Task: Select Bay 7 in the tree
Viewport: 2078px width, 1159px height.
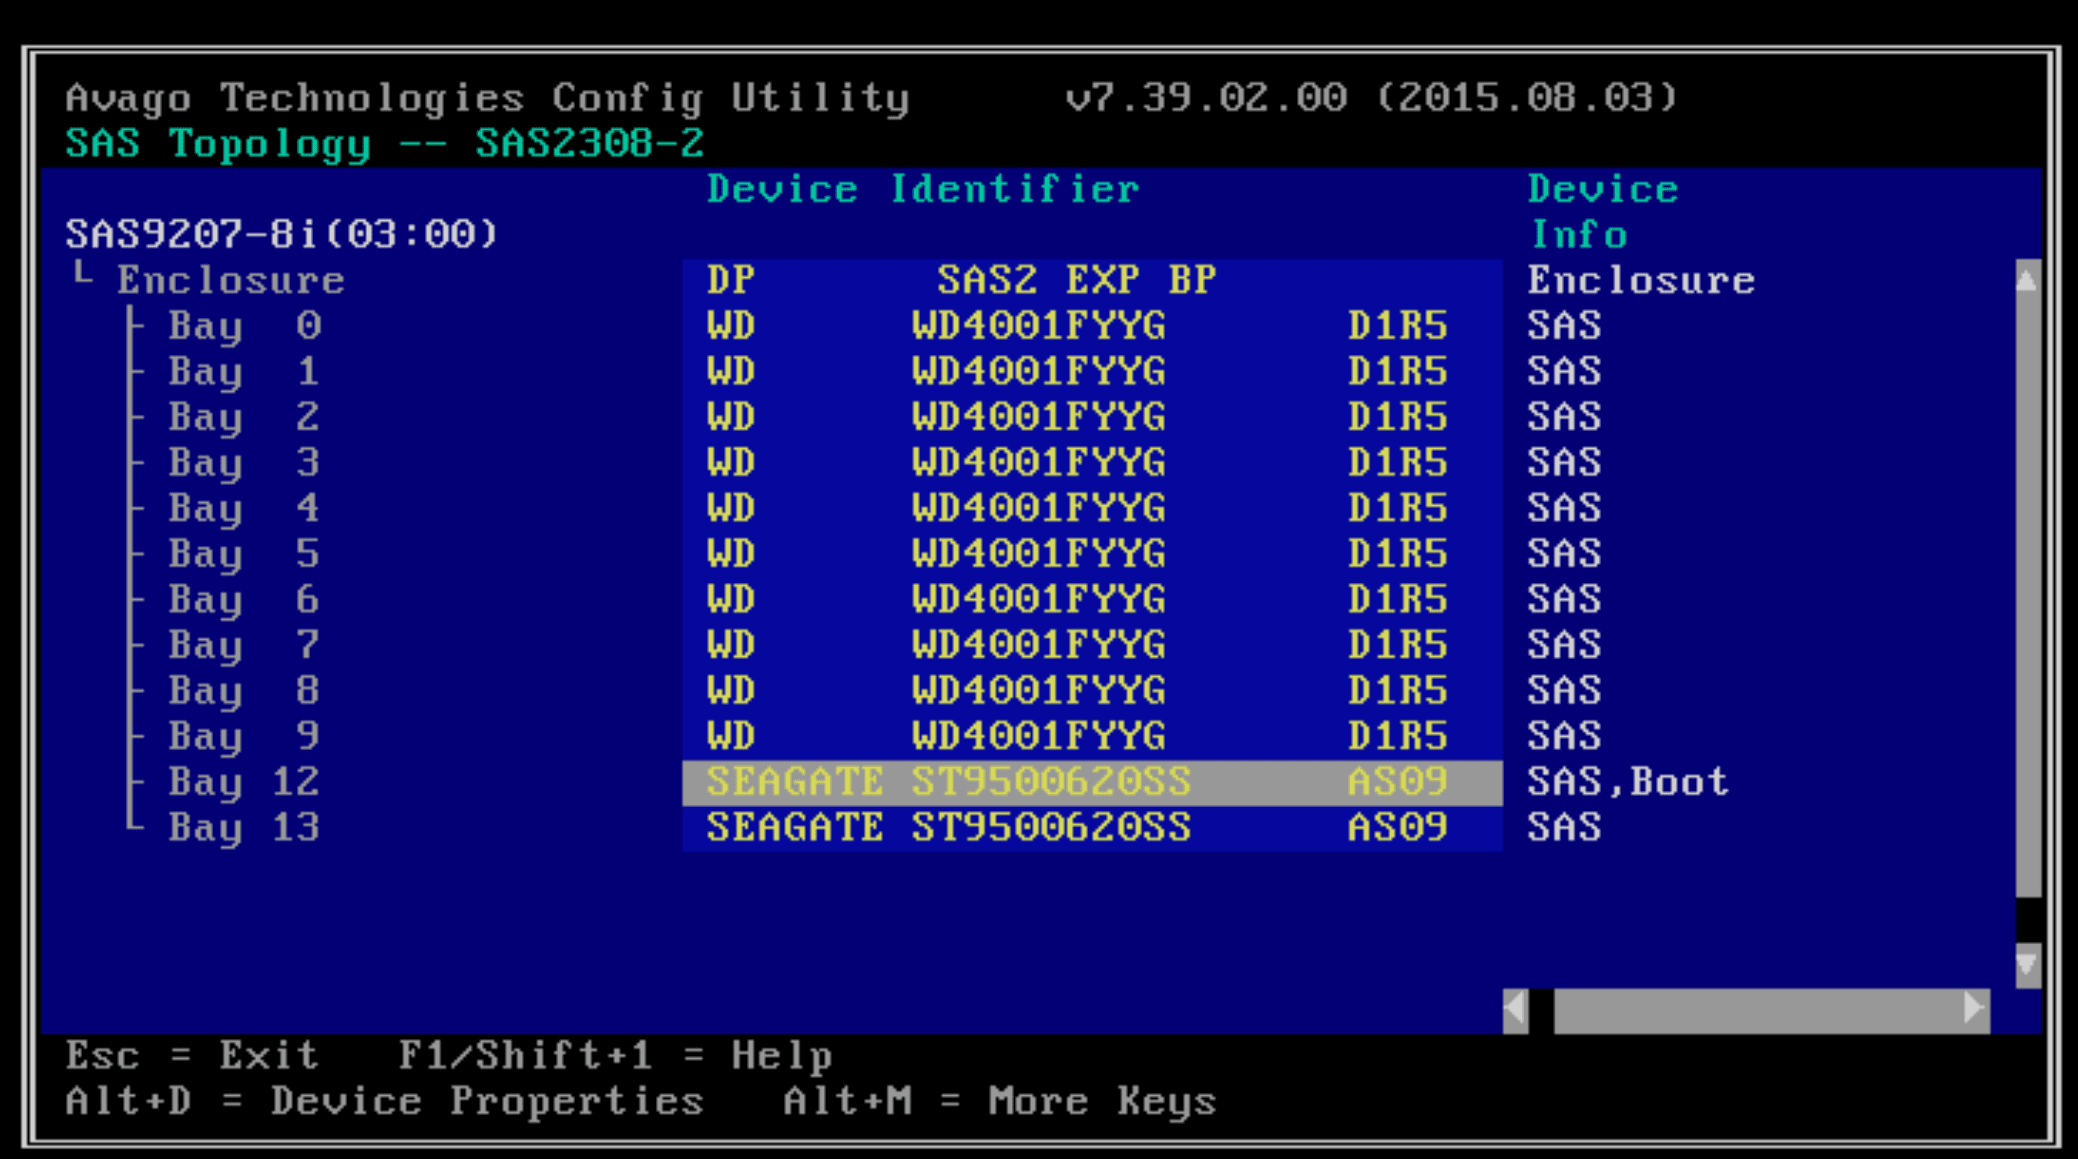Action: coord(244,645)
